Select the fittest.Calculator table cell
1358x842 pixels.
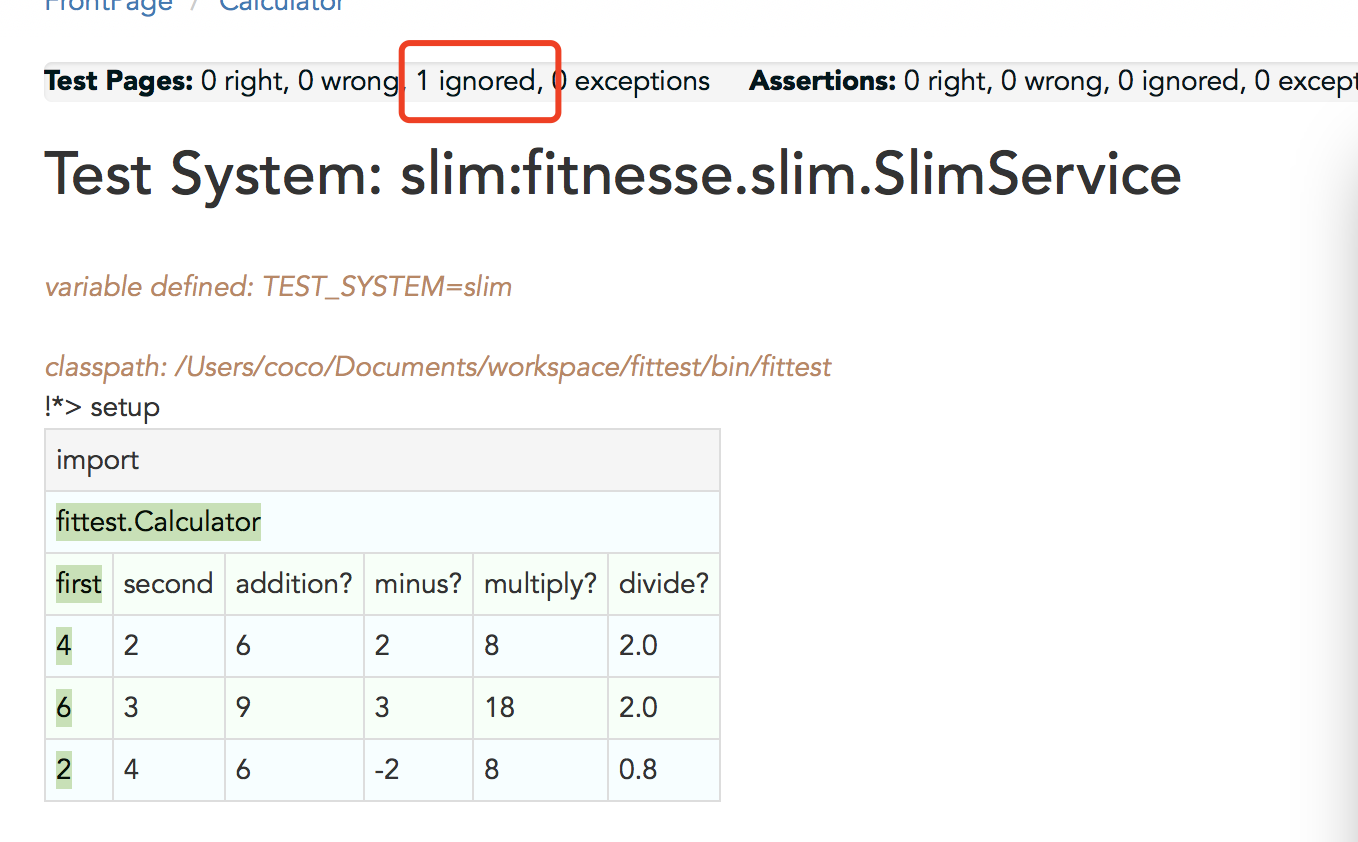[382, 522]
